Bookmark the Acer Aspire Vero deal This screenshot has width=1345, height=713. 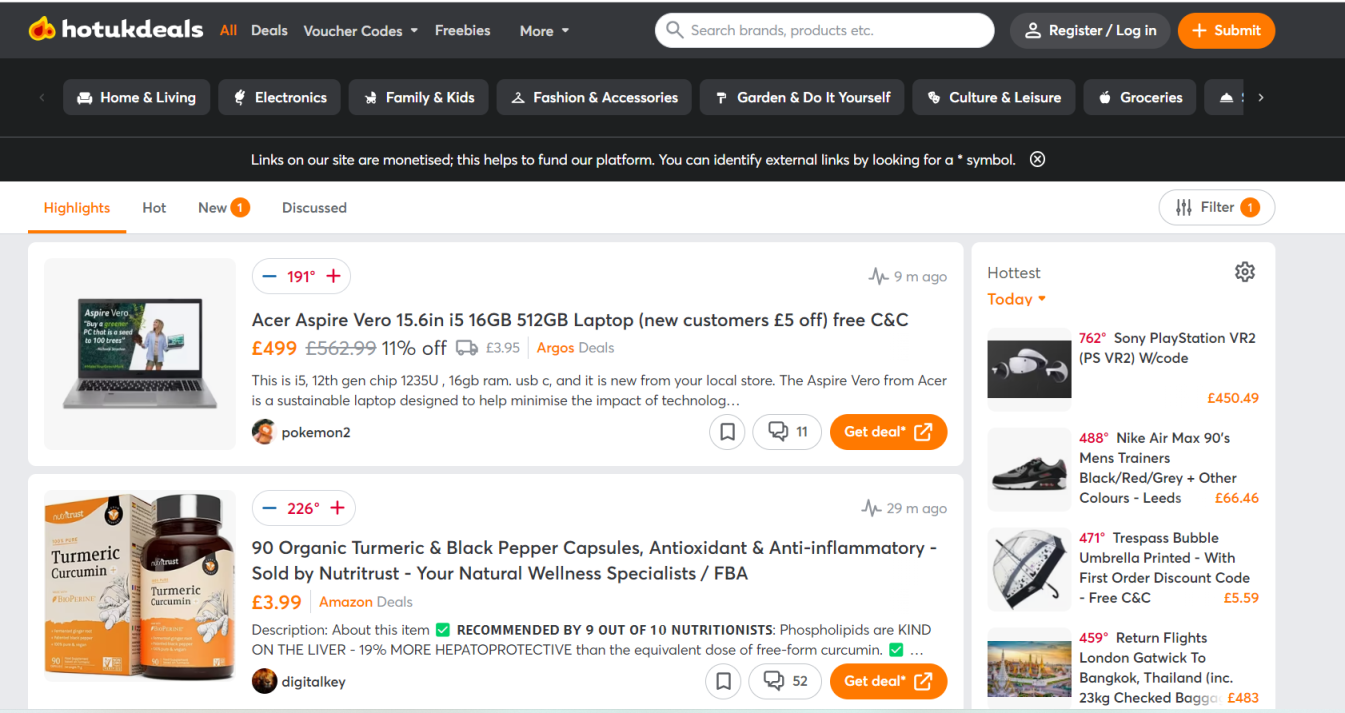click(727, 432)
